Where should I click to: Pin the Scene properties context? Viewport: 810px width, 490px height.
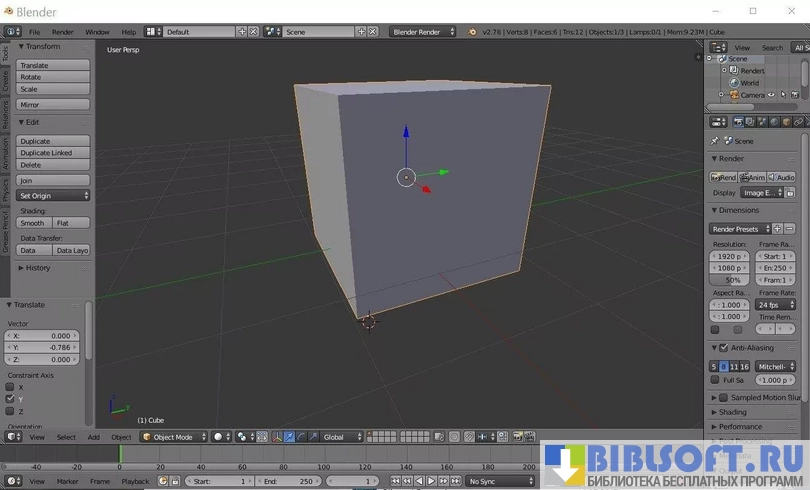point(715,141)
